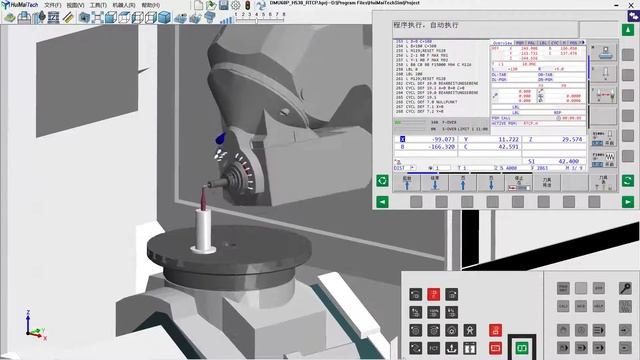Click the red key above the NC stop key
Screen dimensions: 640x360
pyautogui.click(x=495, y=330)
